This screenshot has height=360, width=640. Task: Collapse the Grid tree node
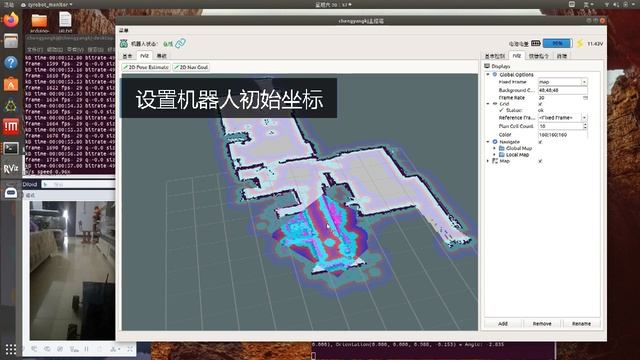[488, 104]
